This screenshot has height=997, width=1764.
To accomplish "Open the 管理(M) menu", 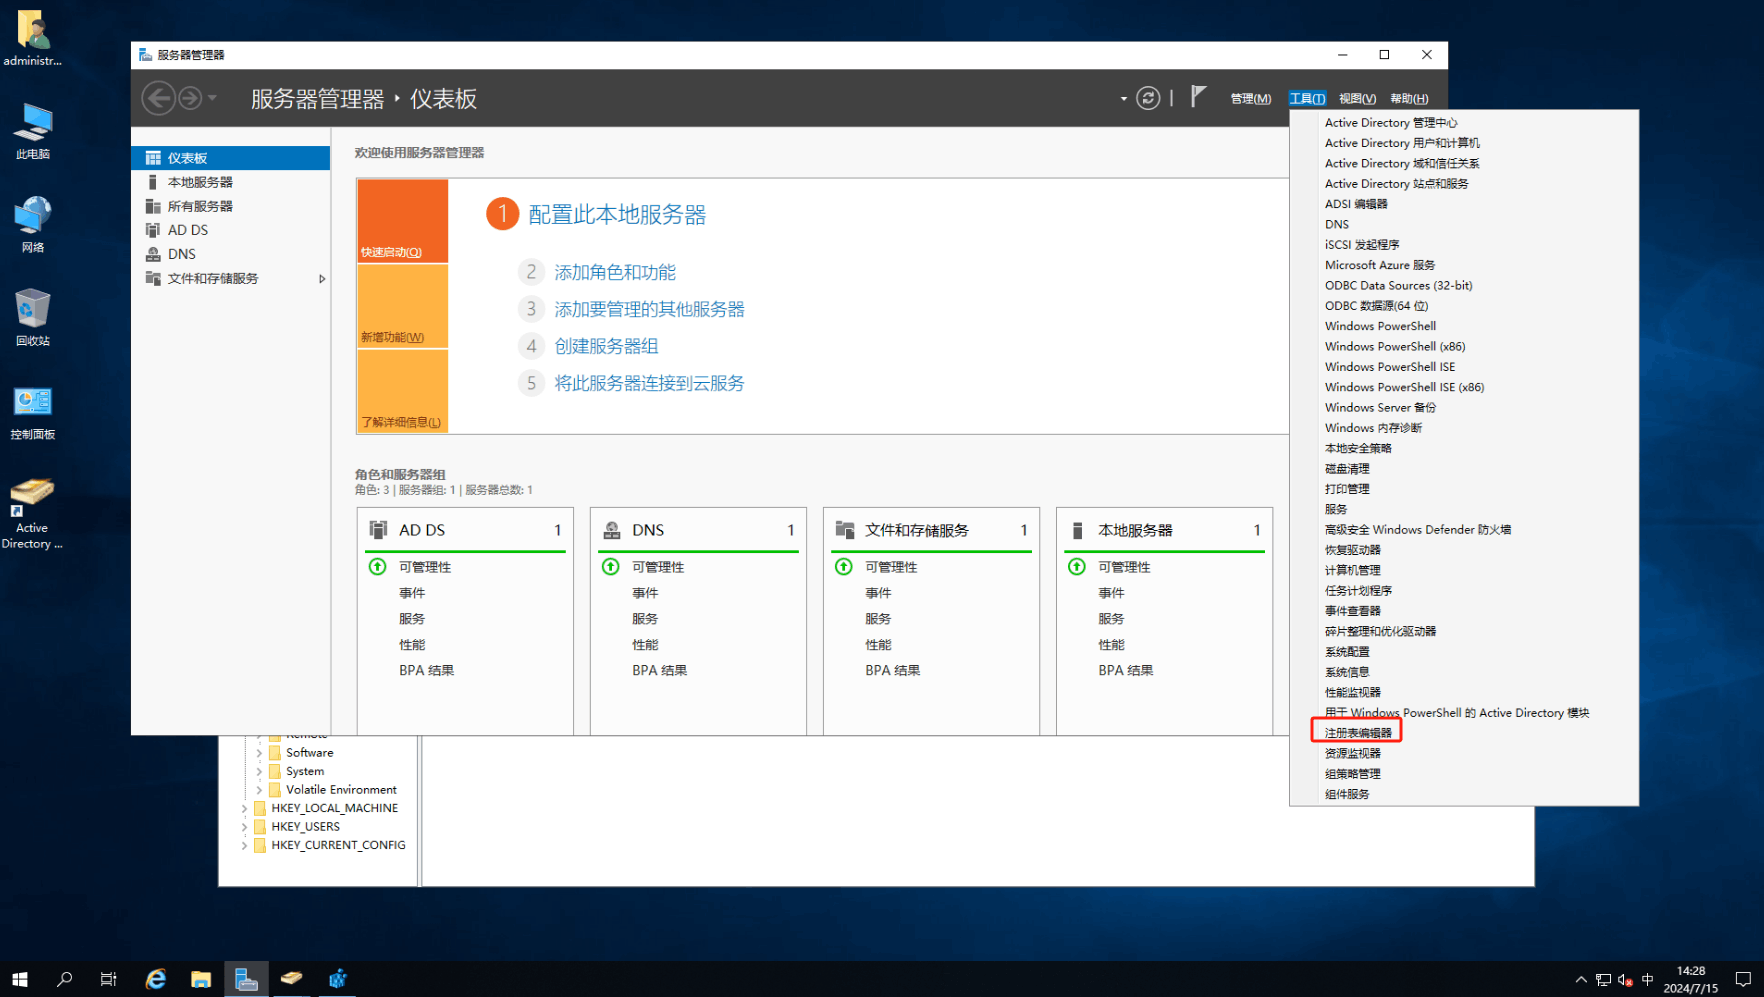I will [x=1249, y=97].
